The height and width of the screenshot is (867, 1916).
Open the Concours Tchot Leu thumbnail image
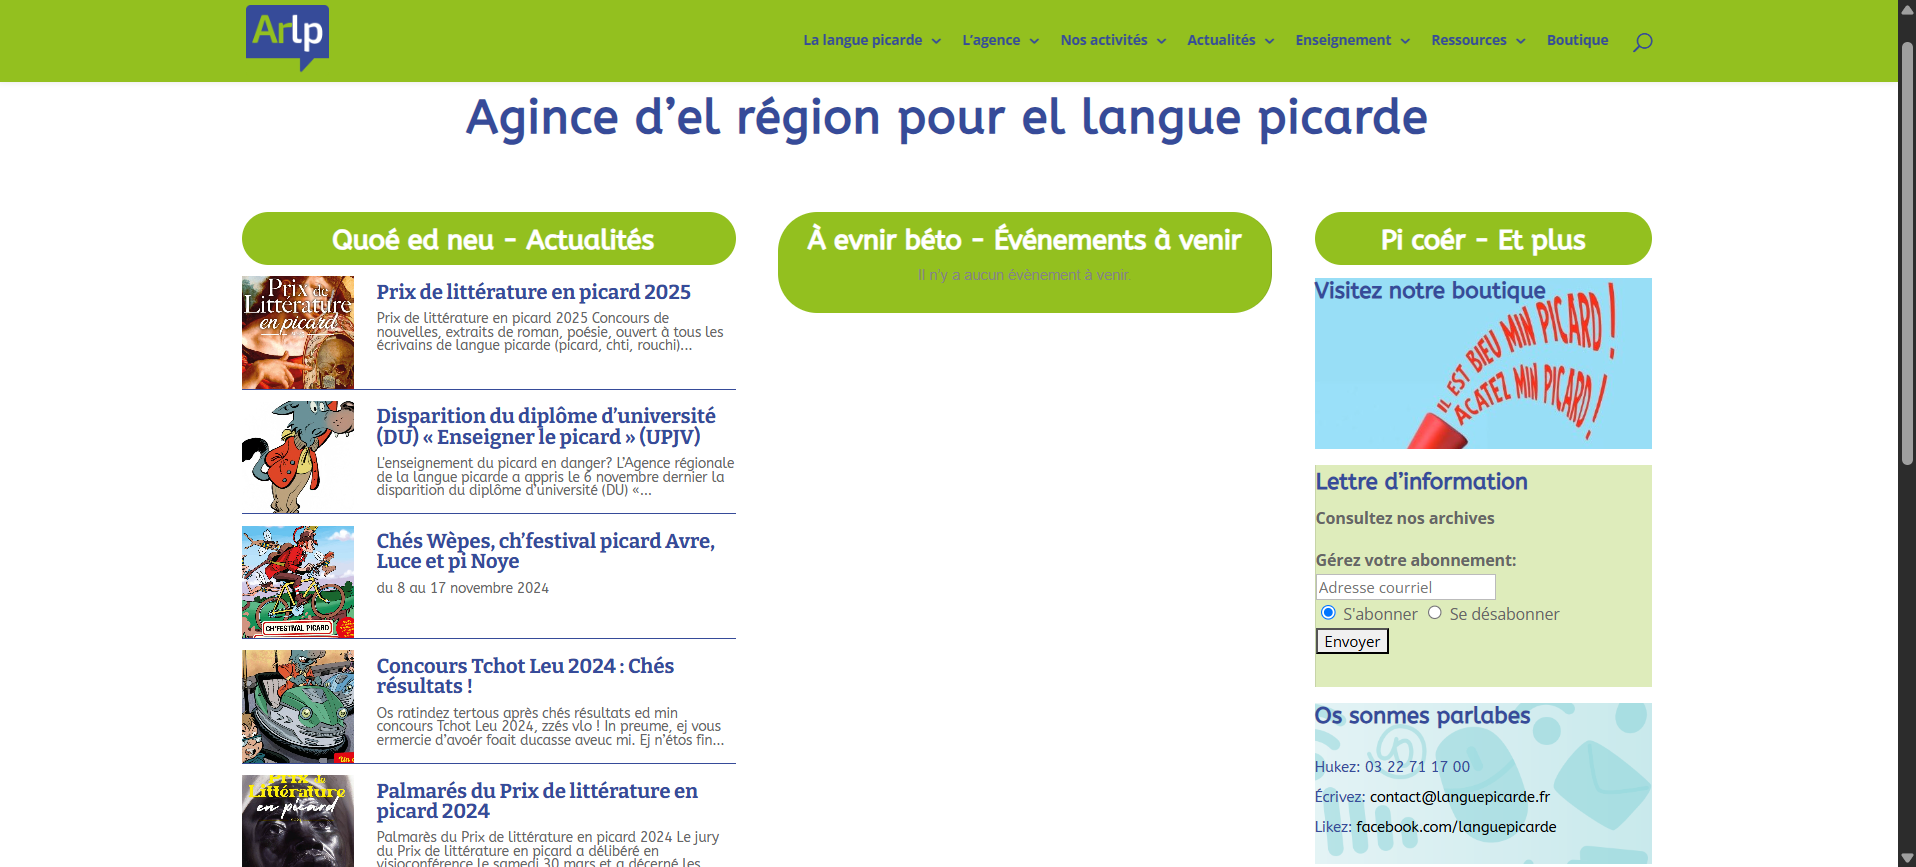[x=298, y=707]
